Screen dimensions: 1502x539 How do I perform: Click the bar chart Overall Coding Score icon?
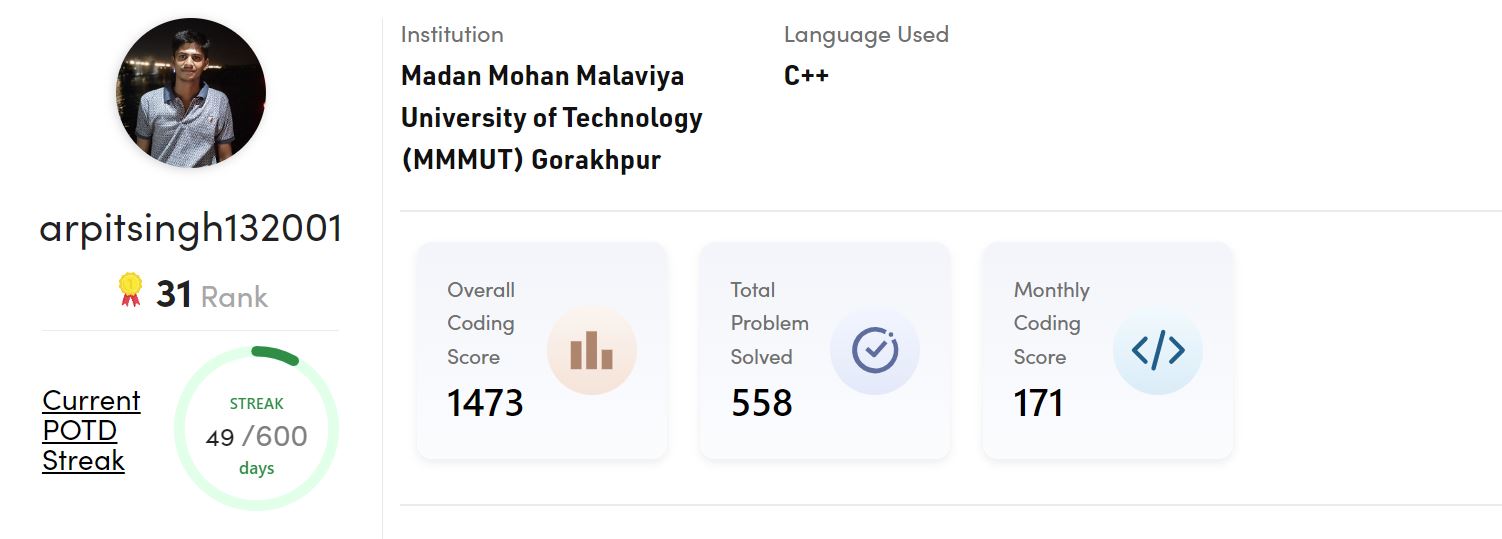[x=591, y=351]
